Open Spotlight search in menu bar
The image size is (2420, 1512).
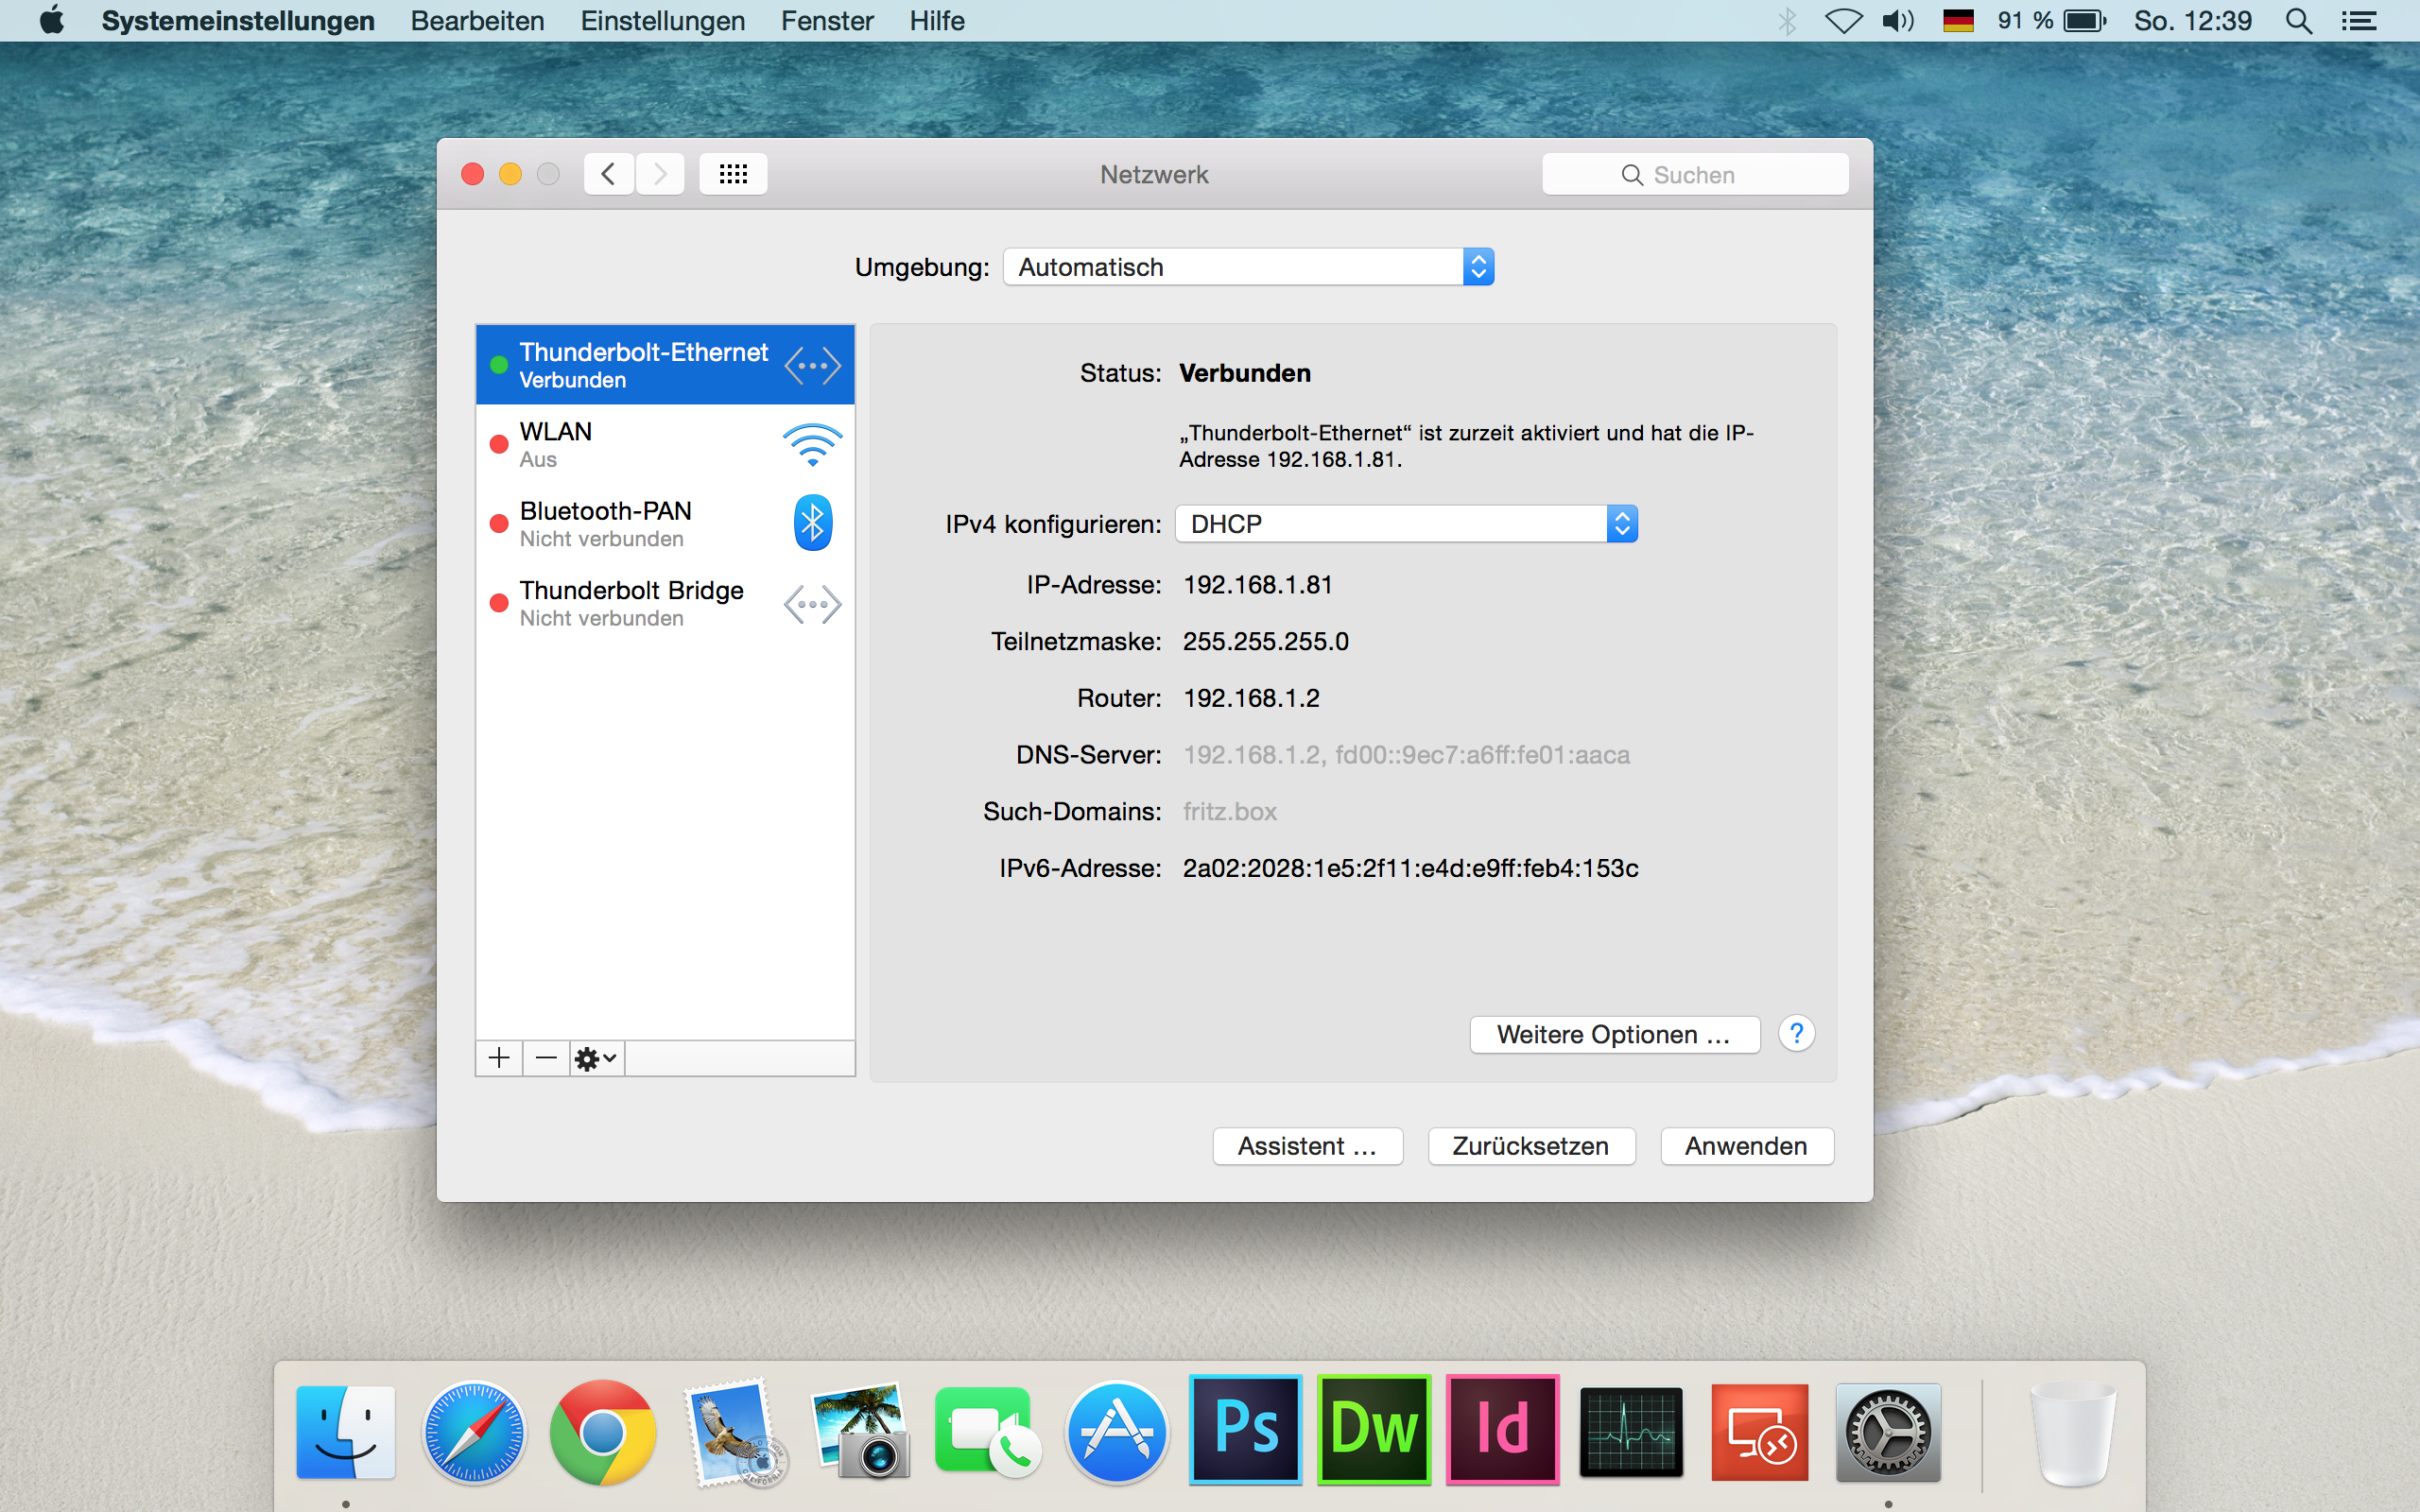[2299, 21]
